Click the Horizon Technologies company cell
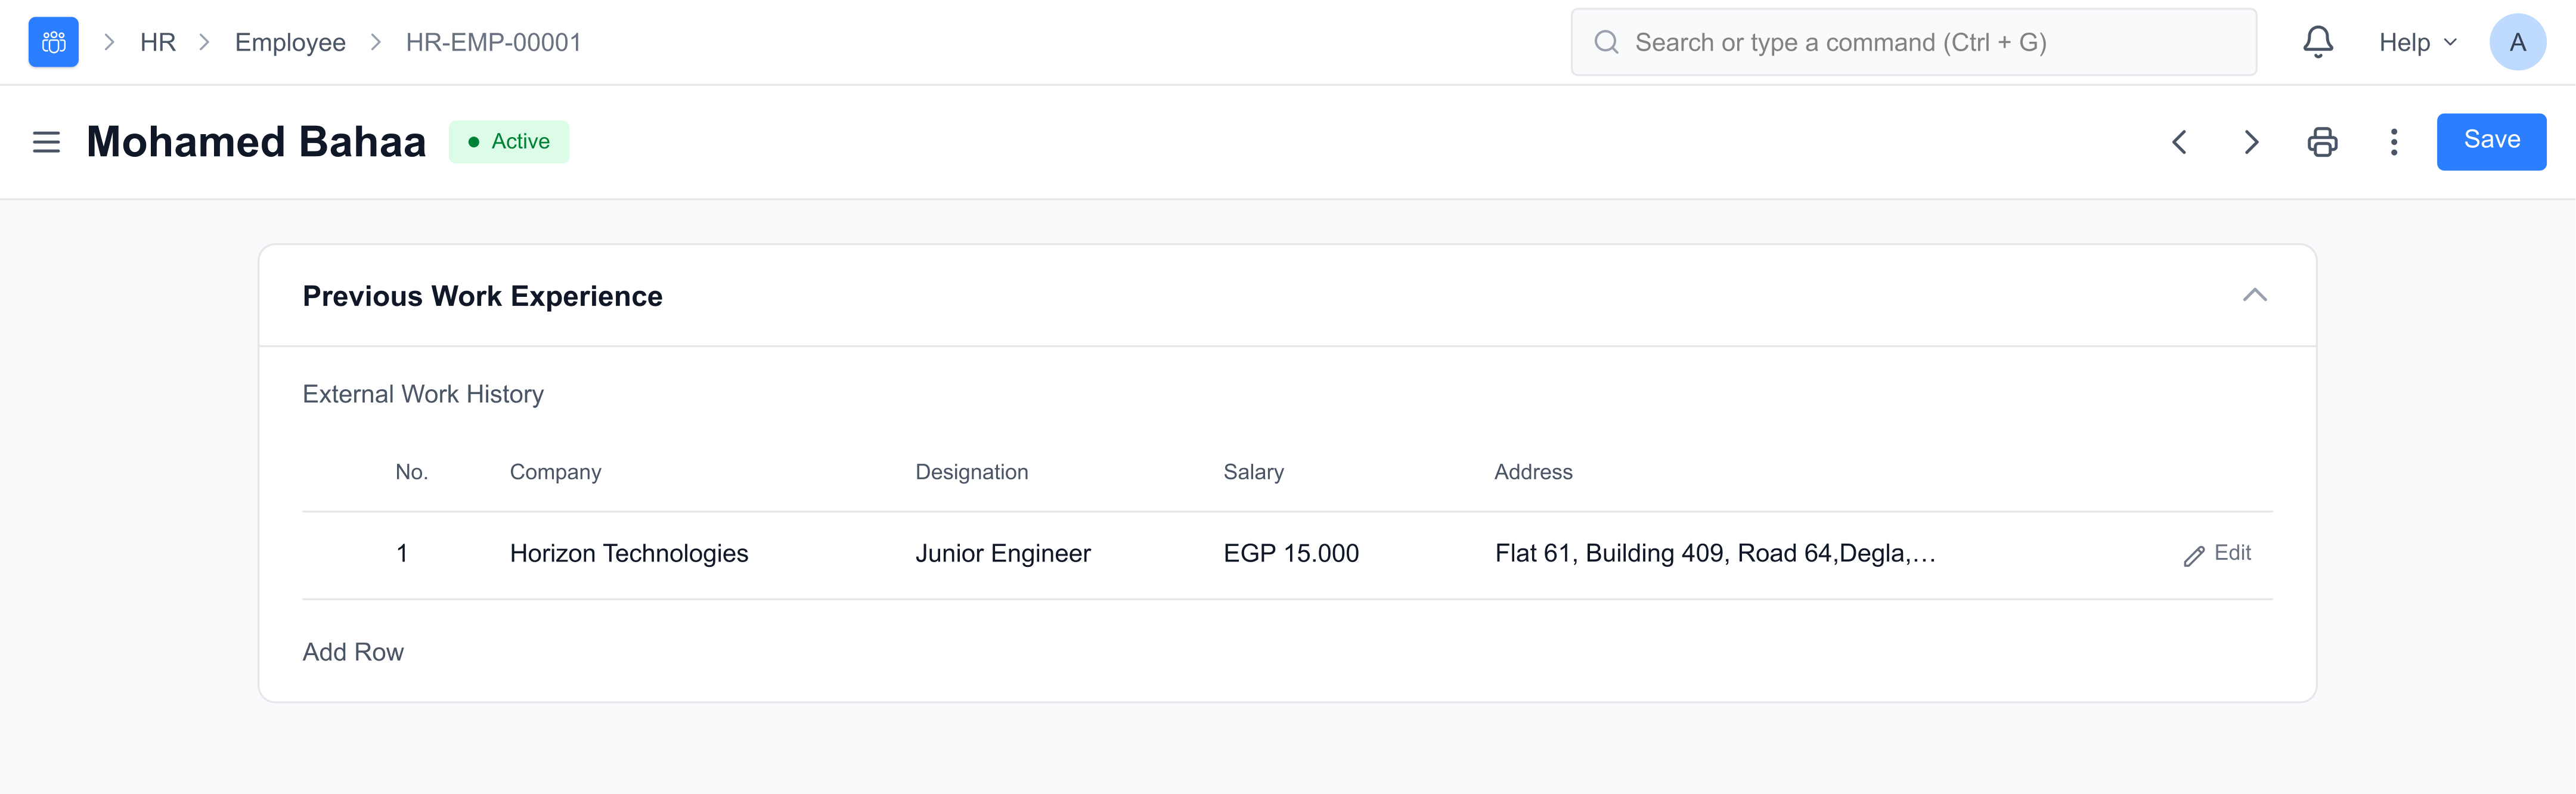This screenshot has width=2576, height=794. pyautogui.click(x=629, y=554)
